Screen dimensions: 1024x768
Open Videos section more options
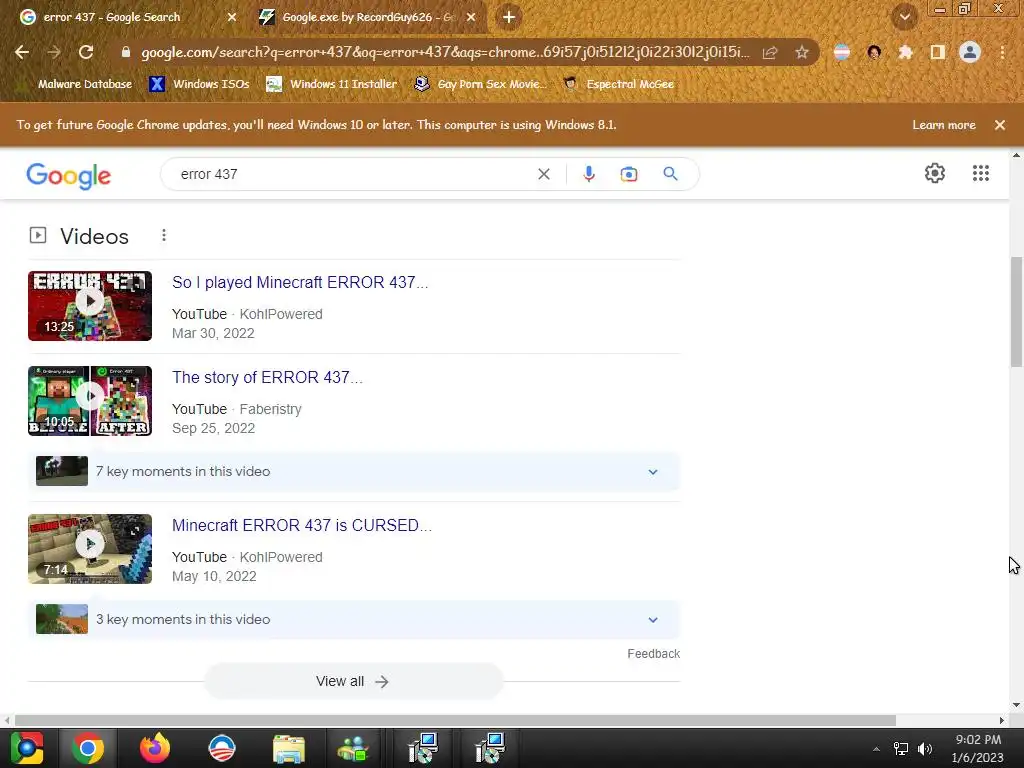[x=164, y=235]
